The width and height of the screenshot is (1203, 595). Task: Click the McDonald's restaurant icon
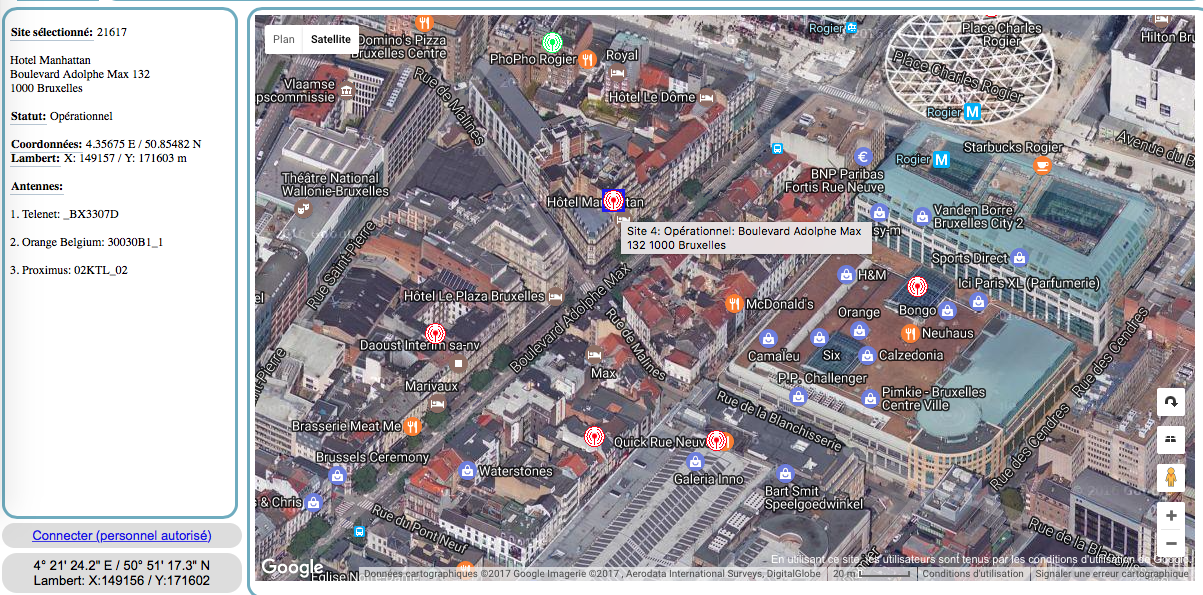(x=734, y=303)
